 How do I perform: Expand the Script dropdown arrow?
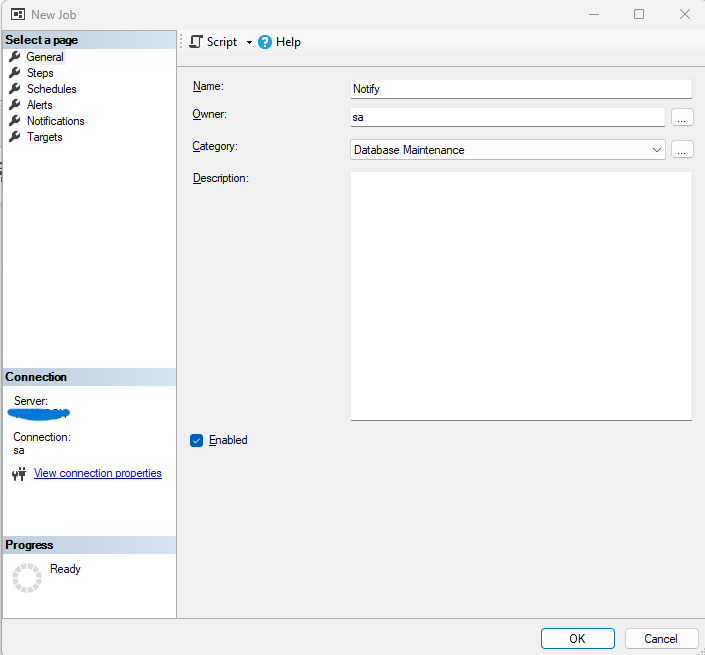[249, 42]
